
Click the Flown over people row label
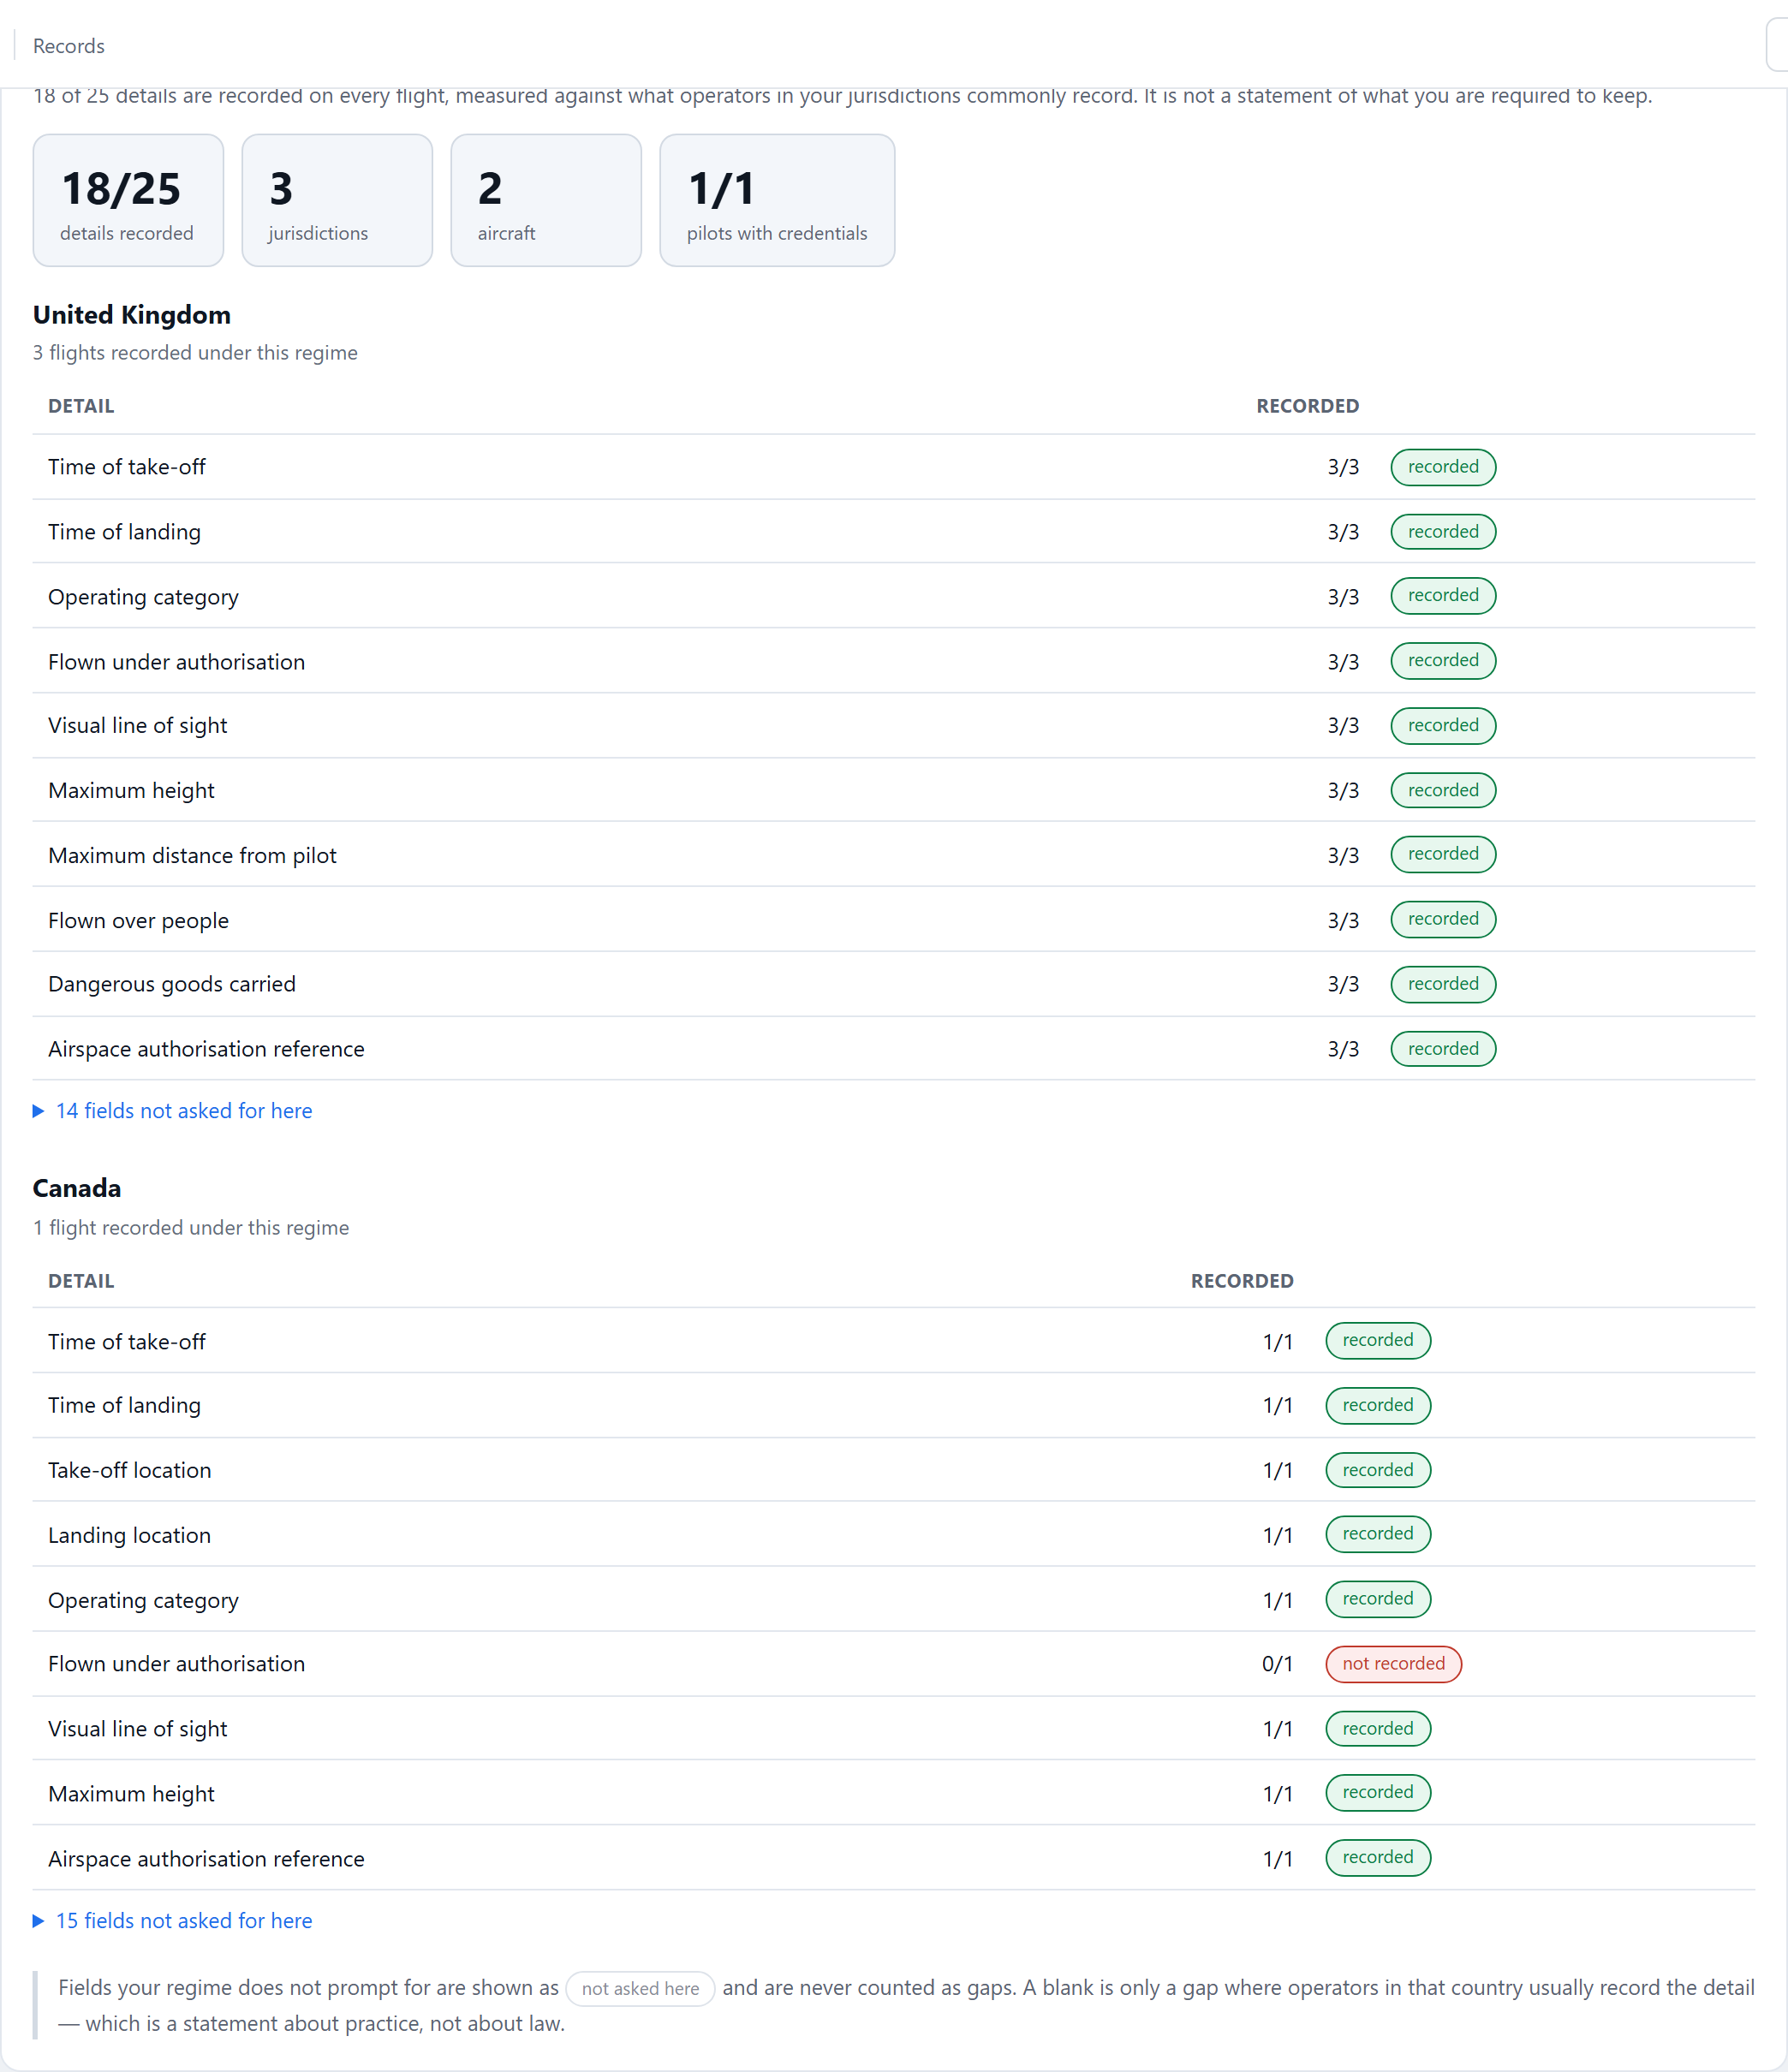pyautogui.click(x=138, y=921)
